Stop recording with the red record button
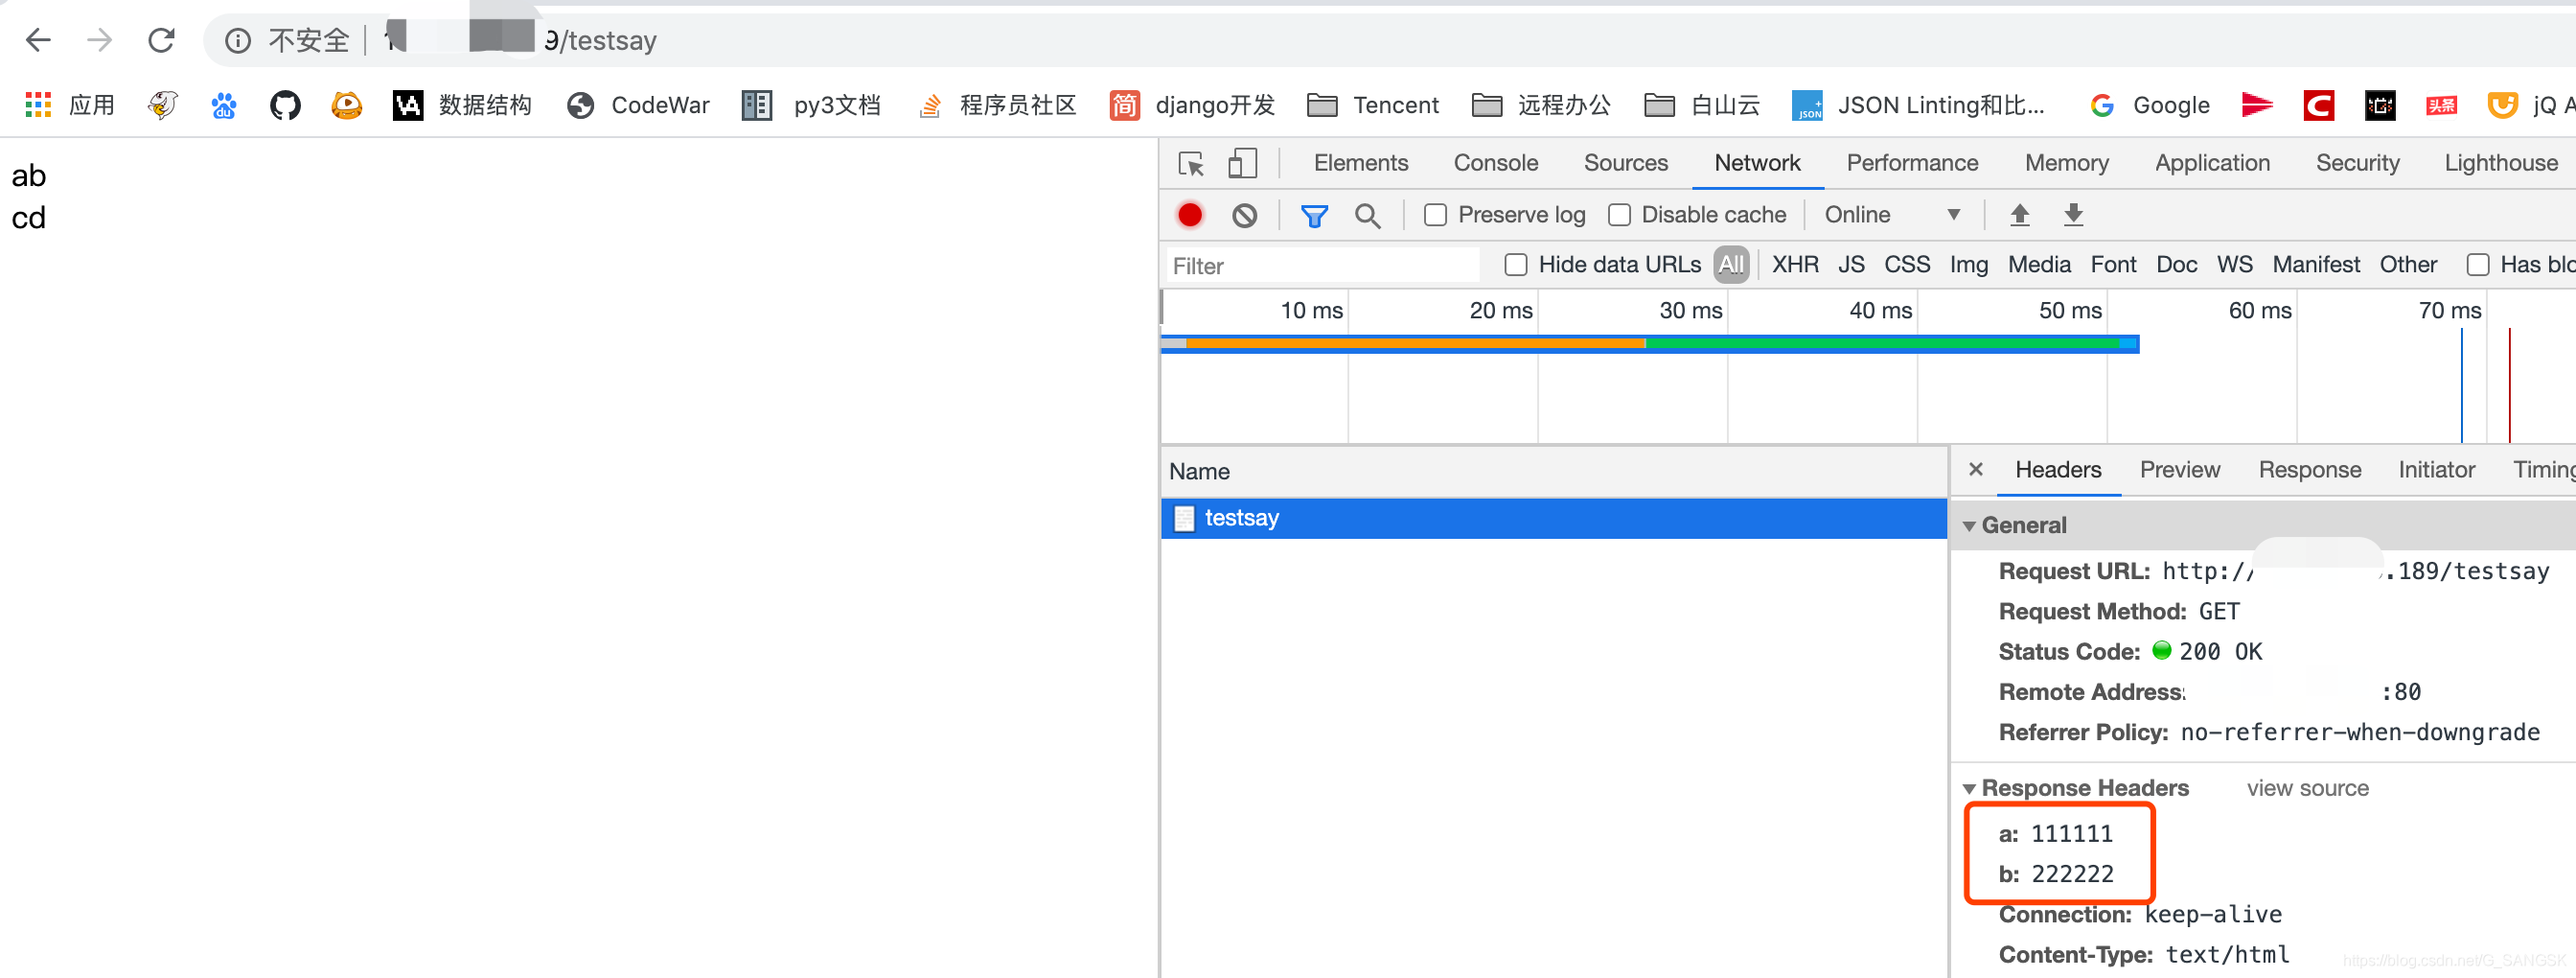This screenshot has width=2576, height=978. coord(1190,214)
